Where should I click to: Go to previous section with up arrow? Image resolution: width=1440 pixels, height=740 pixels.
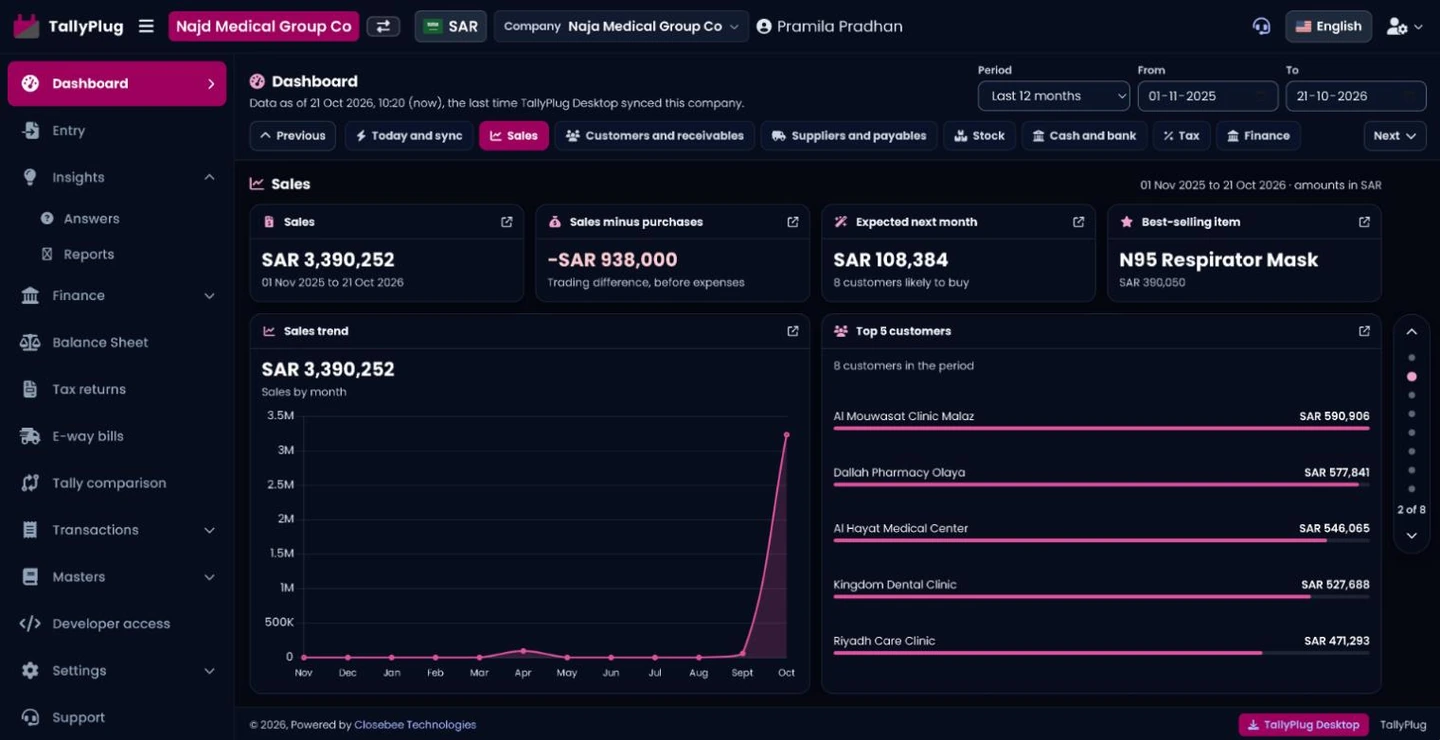coord(1411,332)
